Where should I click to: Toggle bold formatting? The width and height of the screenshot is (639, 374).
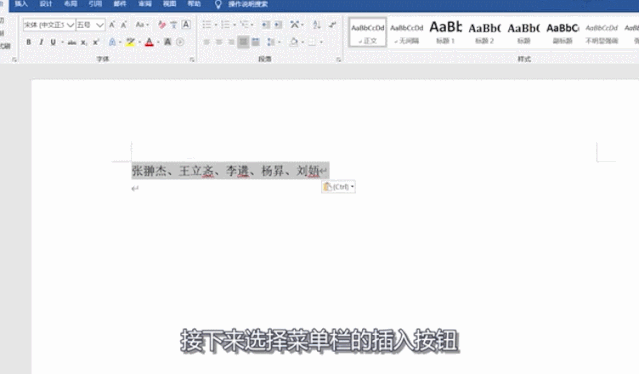coord(29,42)
